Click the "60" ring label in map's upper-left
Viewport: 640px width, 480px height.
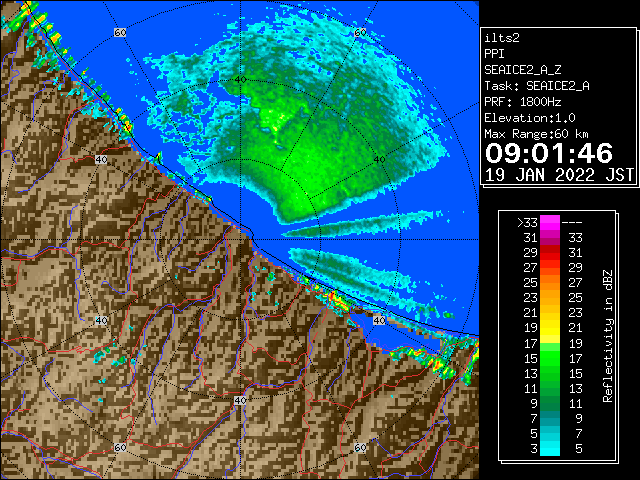120,32
